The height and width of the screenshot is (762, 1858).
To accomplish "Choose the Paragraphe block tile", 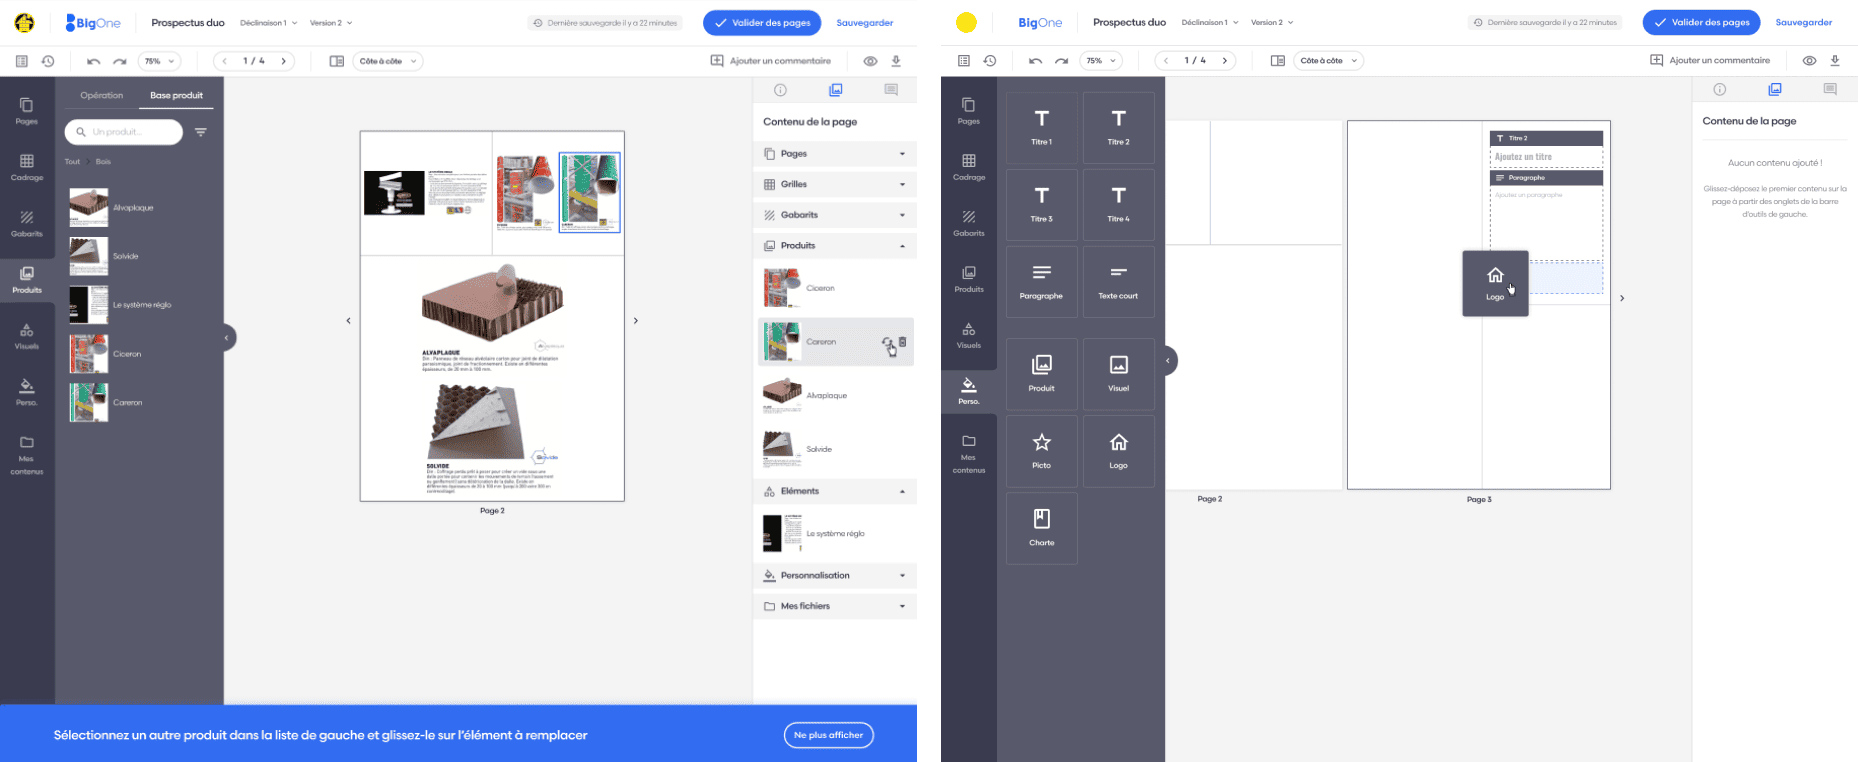I will (1041, 281).
